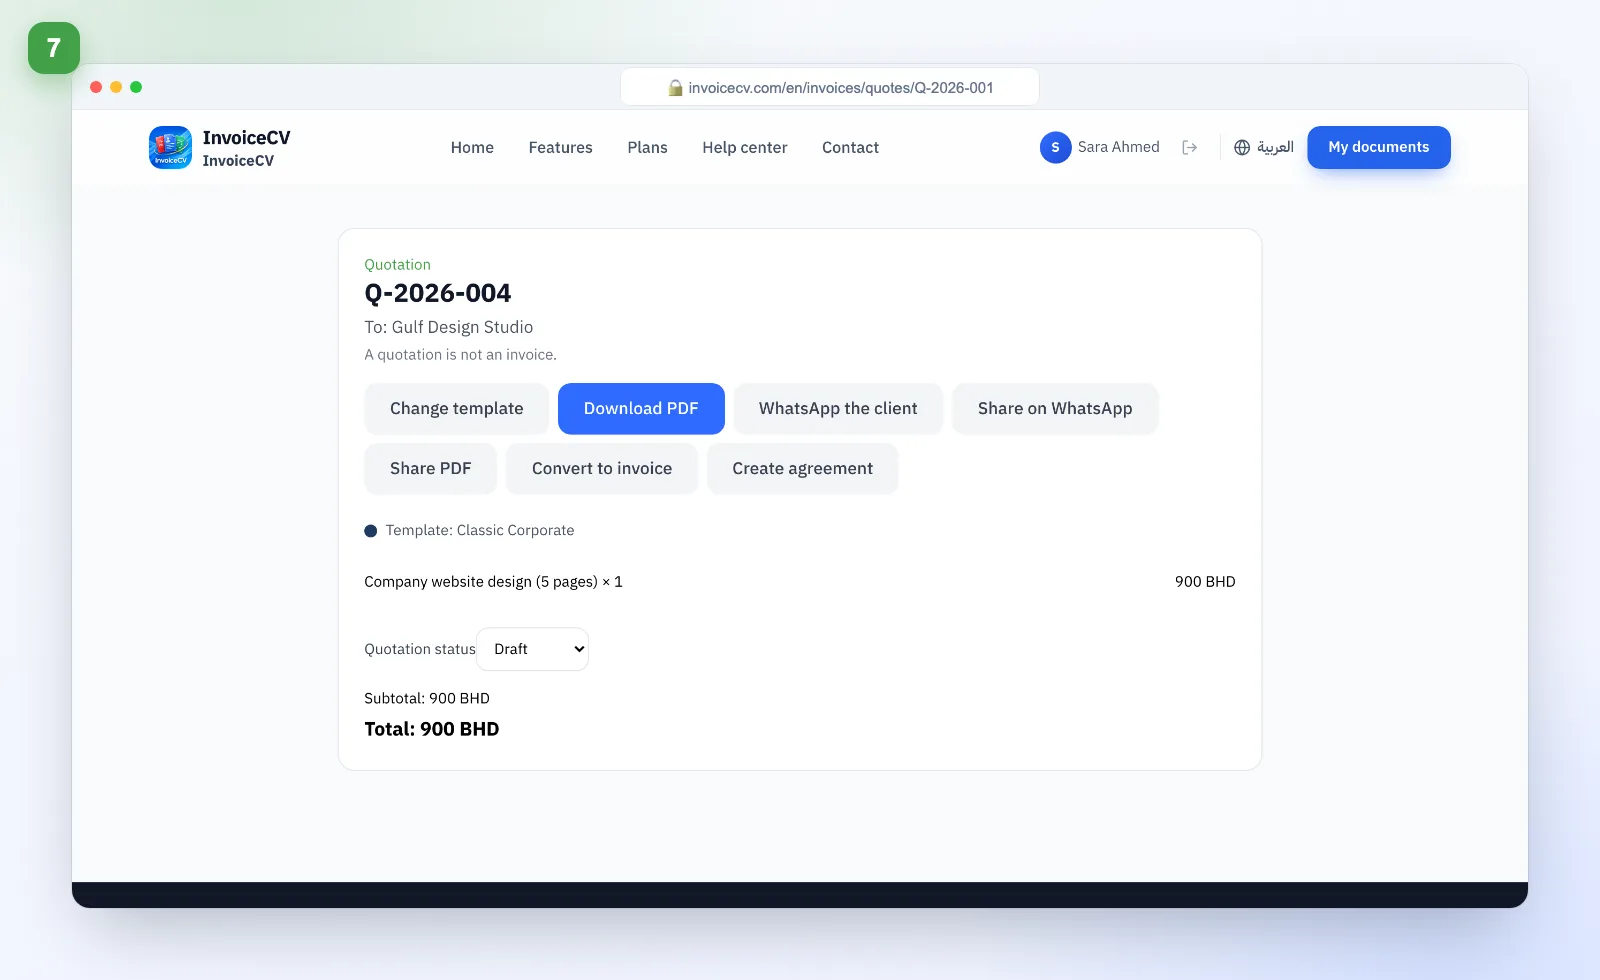Click the browser address bar lock icon

coord(675,88)
